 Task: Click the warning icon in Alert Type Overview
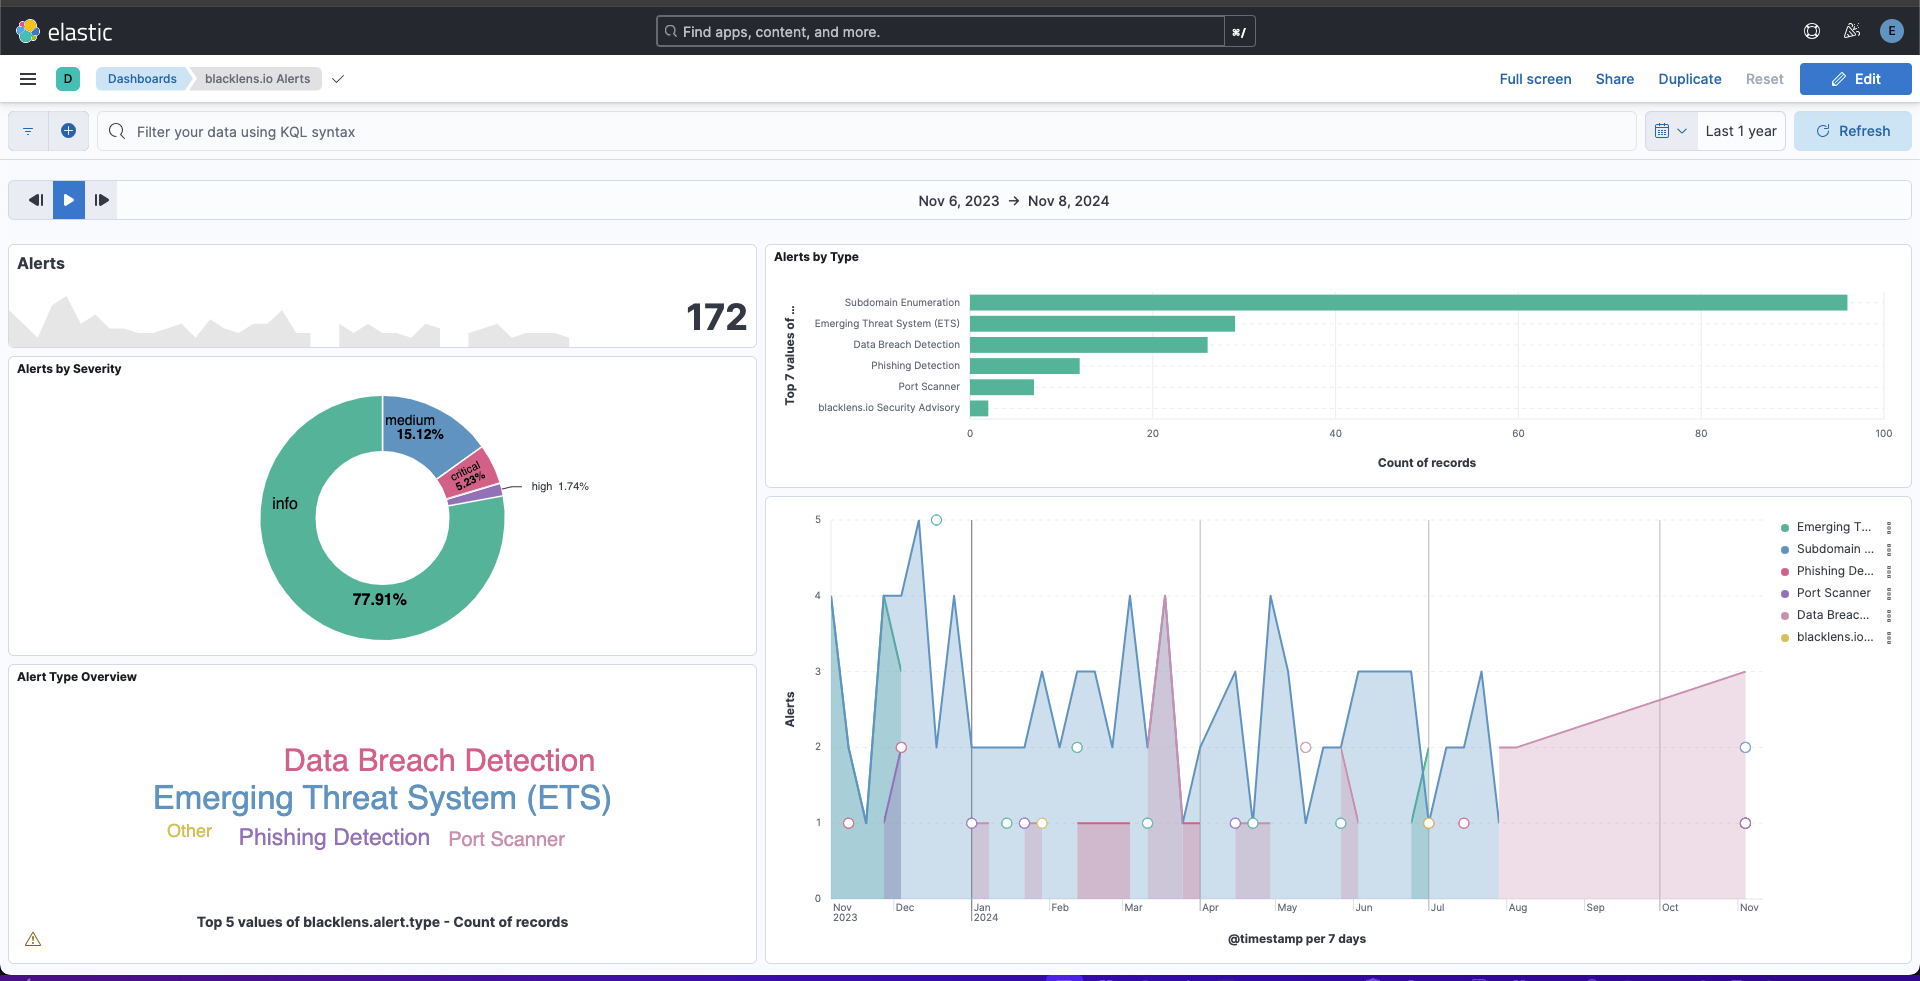33,939
